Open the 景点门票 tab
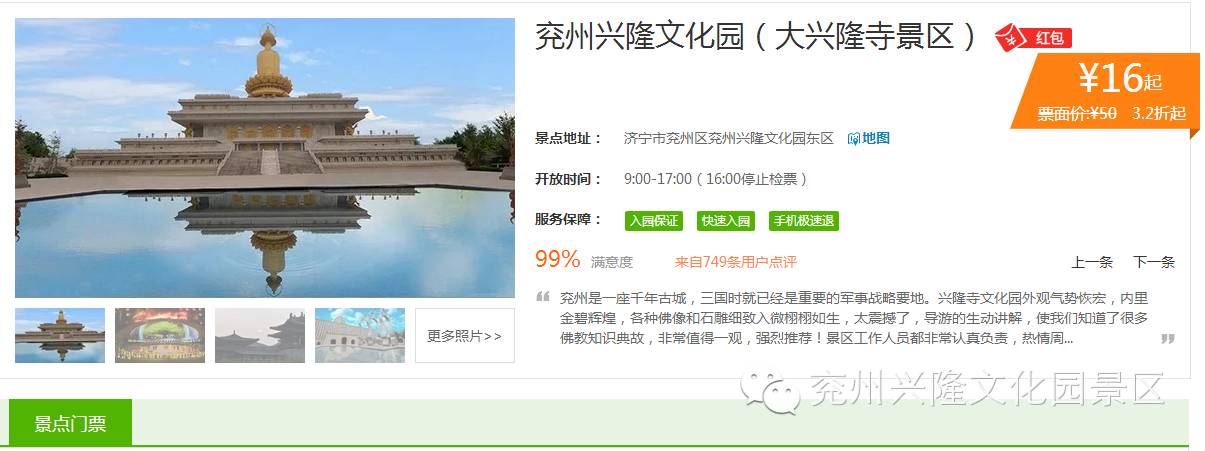The image size is (1205, 451). click(x=70, y=423)
